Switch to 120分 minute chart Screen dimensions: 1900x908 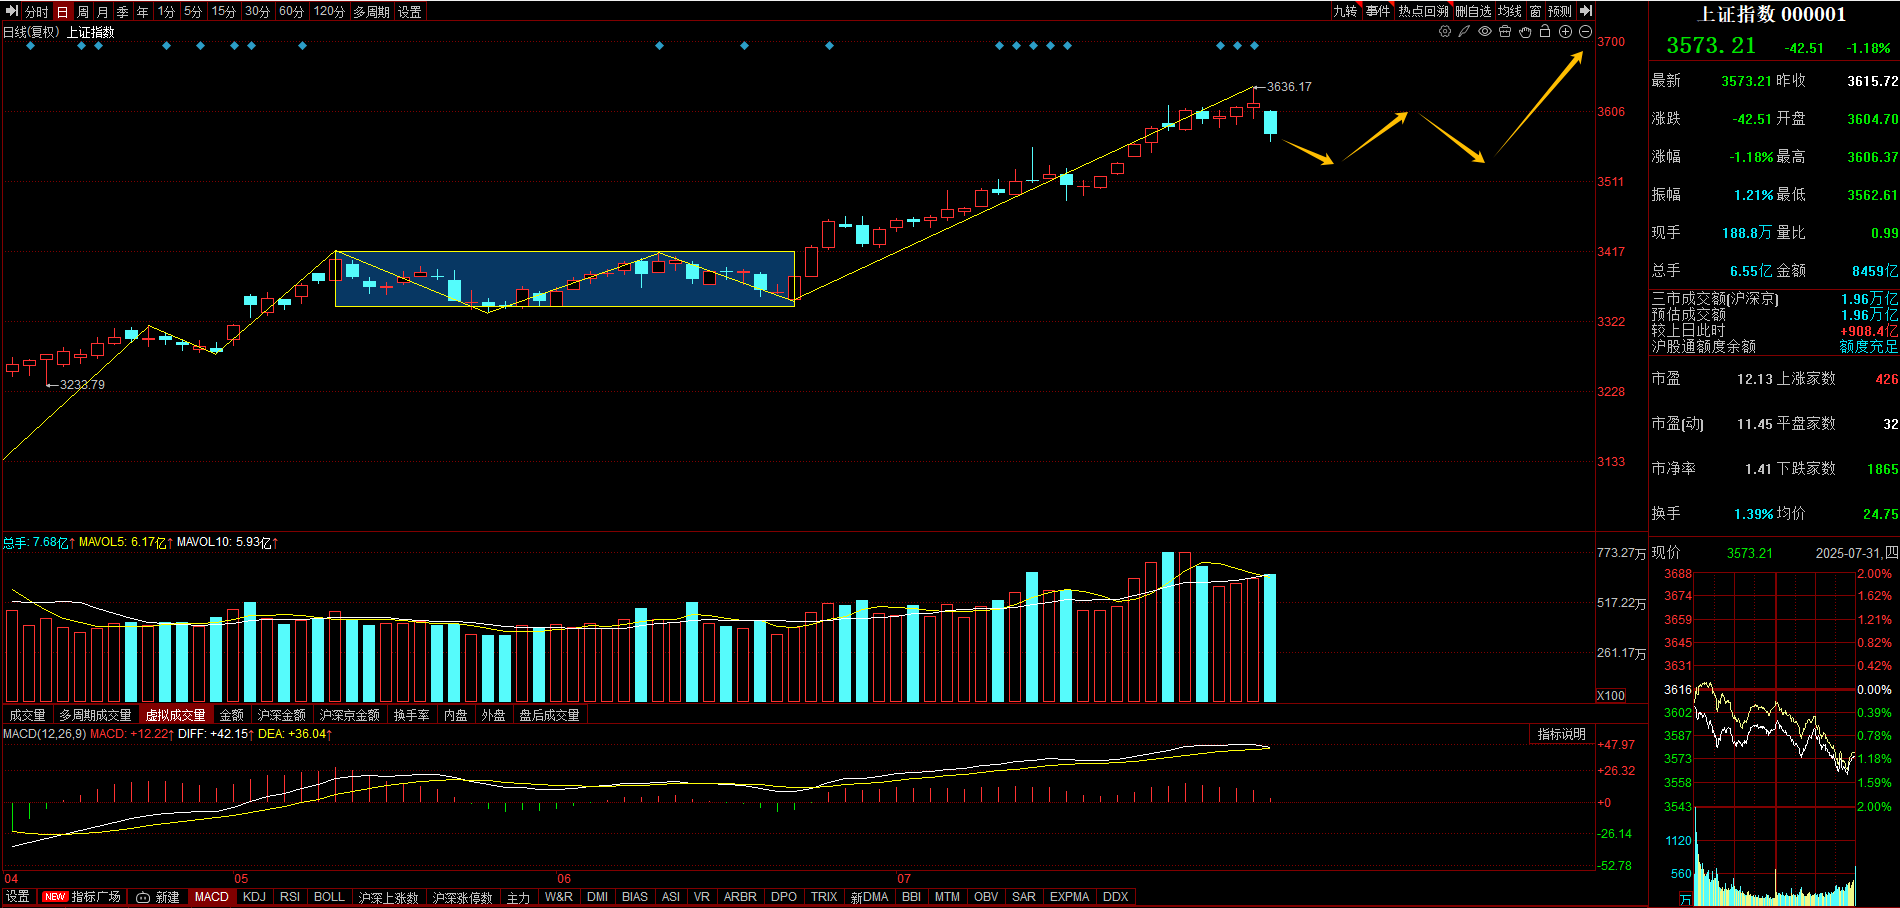(x=329, y=12)
